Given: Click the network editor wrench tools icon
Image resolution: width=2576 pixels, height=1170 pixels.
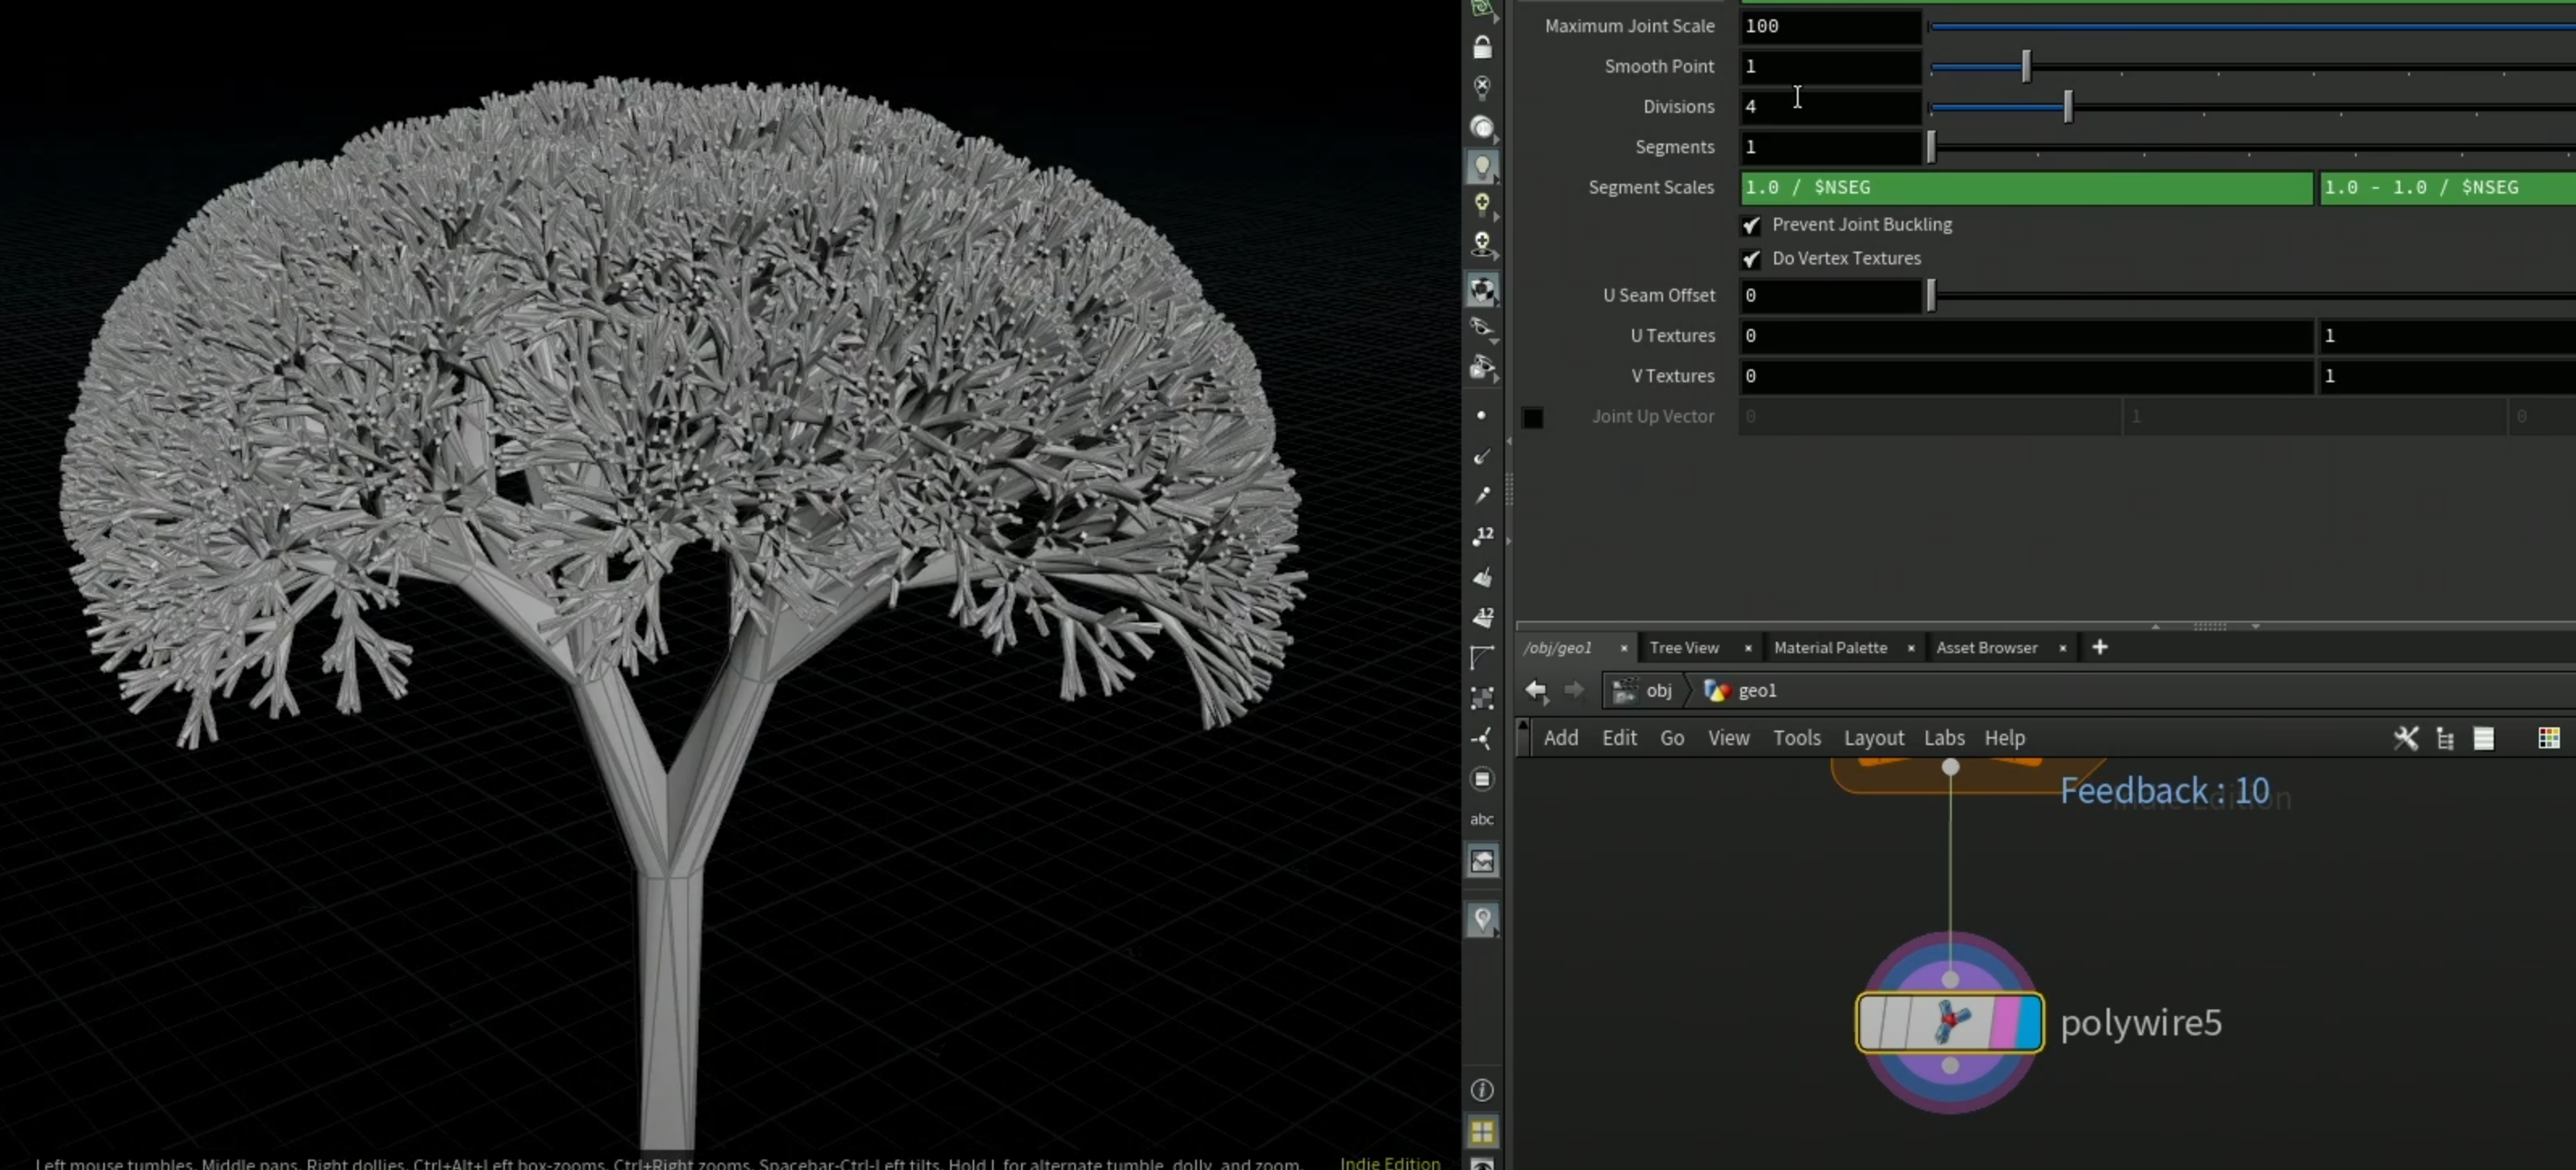Looking at the screenshot, I should coord(2406,738).
